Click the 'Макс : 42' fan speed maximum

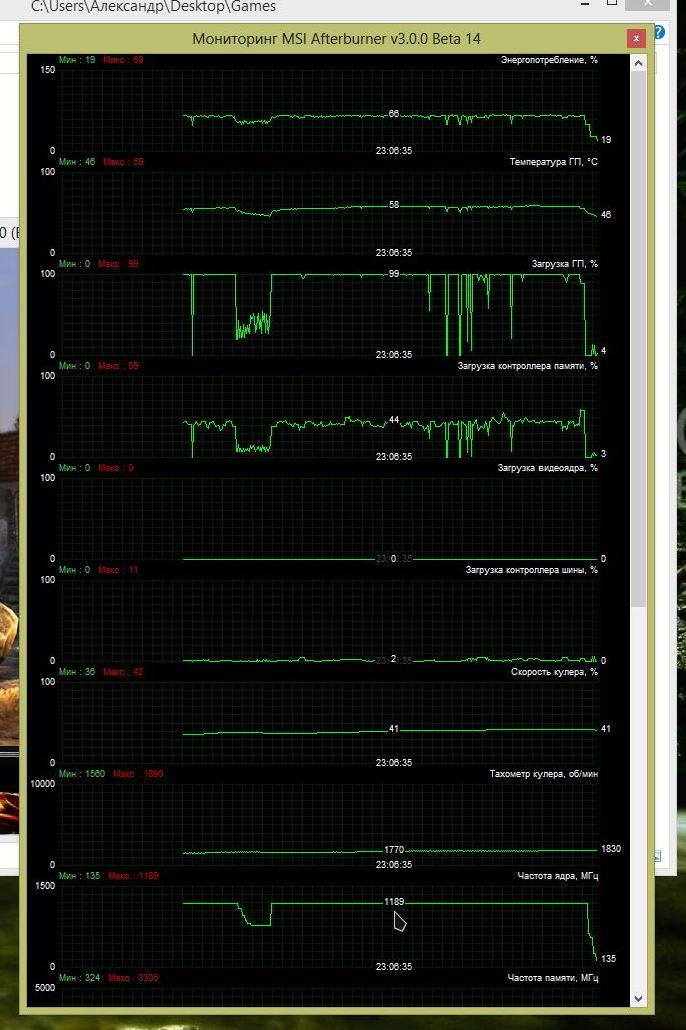click(x=123, y=671)
